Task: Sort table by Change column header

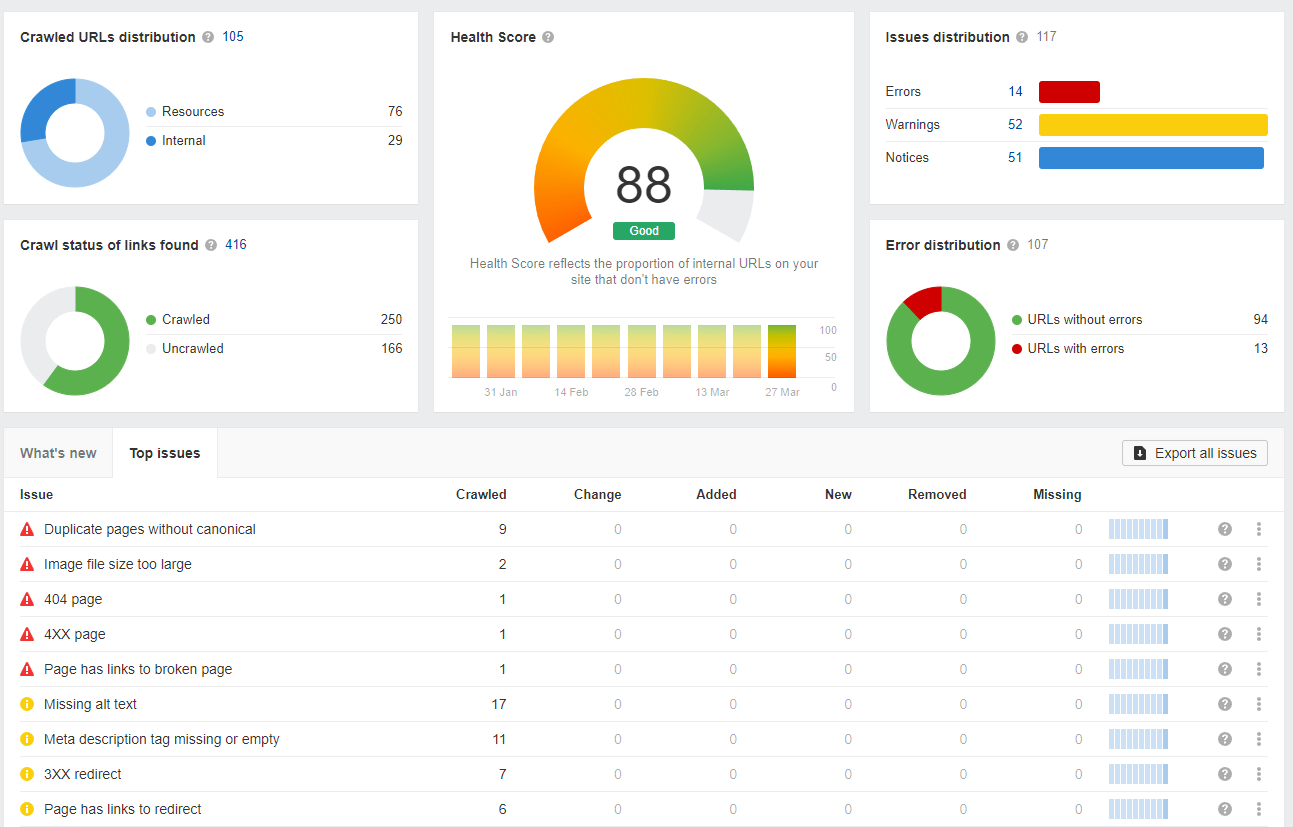Action: (597, 494)
